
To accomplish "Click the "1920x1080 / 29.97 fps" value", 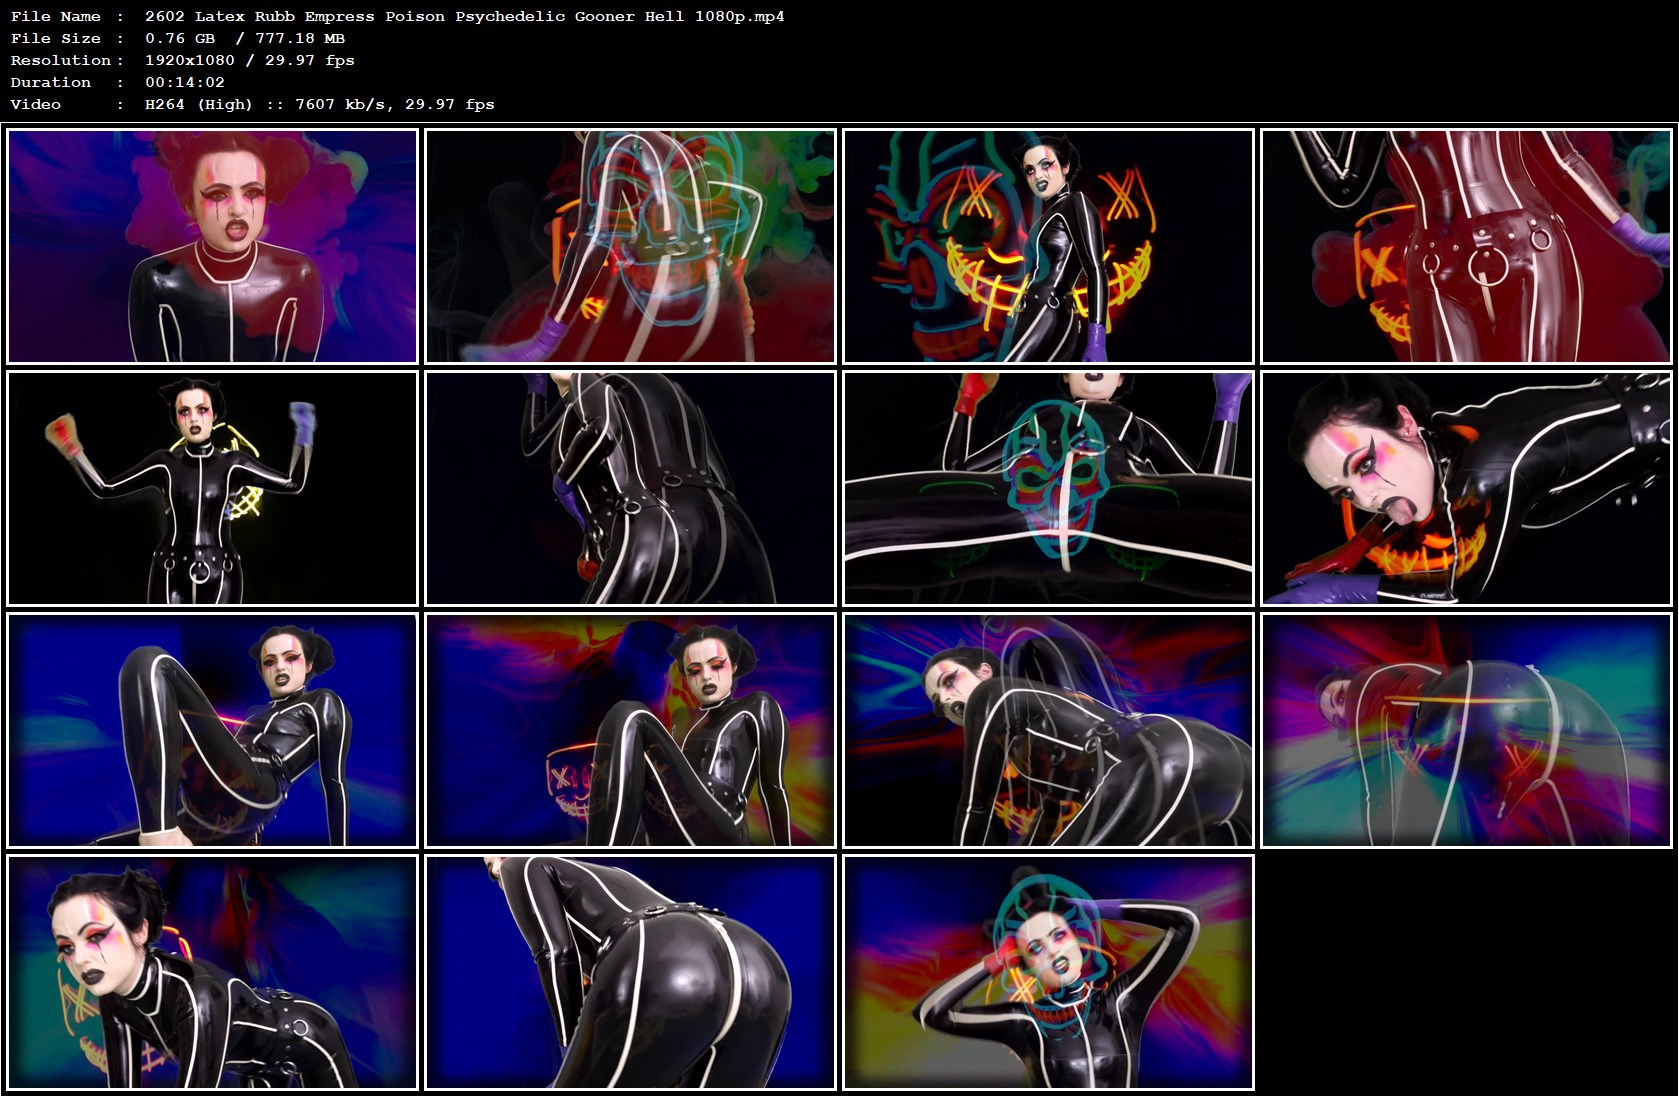I will (250, 60).
